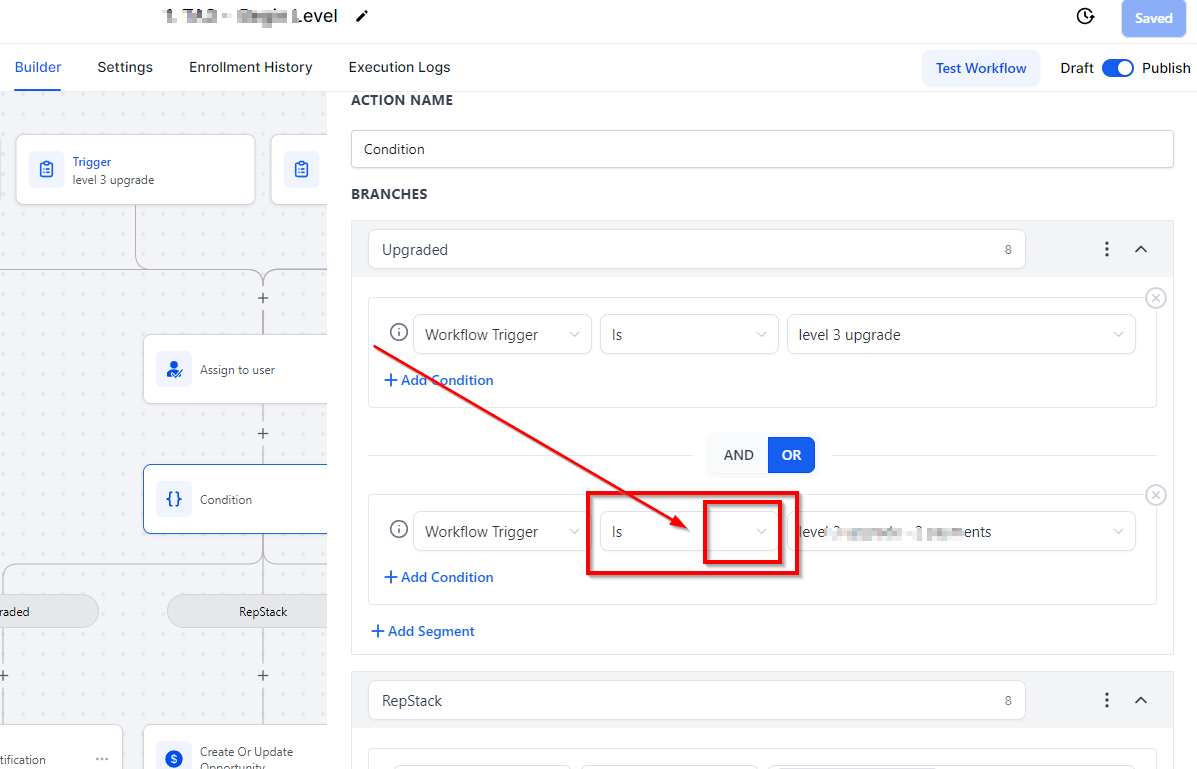
Task: Open the Settings tab
Action: tap(125, 67)
